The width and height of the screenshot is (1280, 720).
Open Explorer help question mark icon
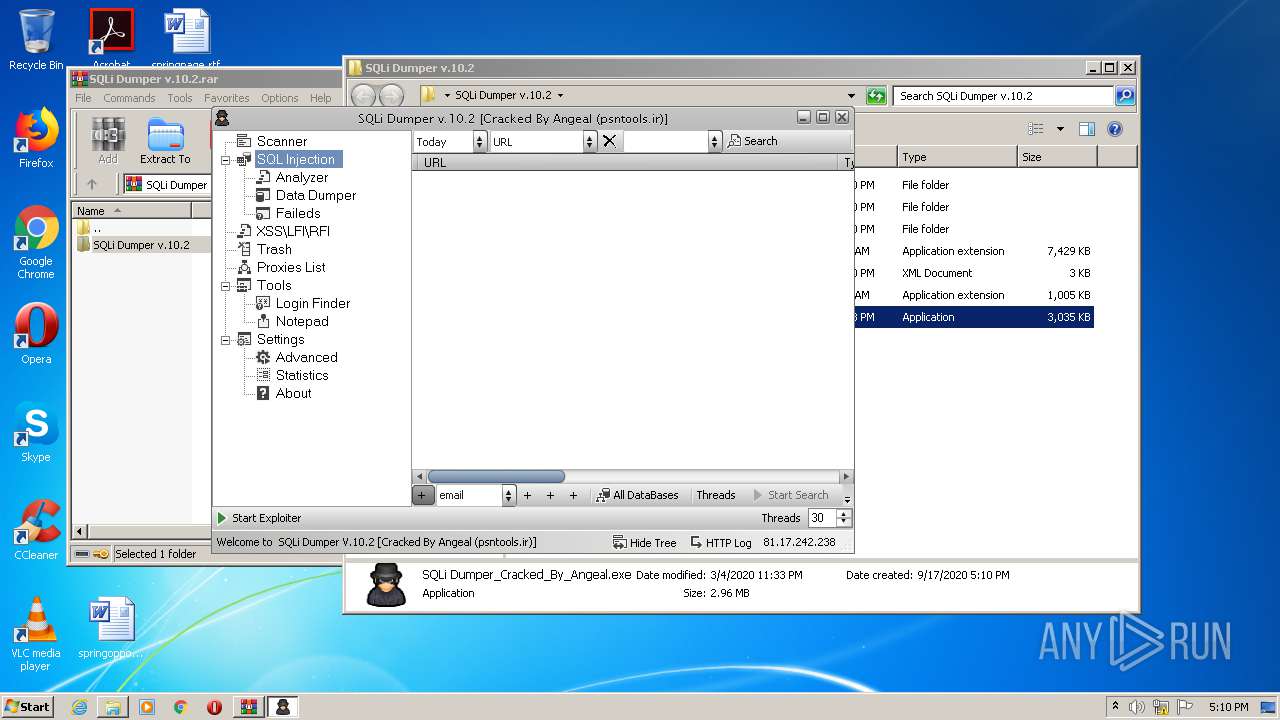[1115, 129]
